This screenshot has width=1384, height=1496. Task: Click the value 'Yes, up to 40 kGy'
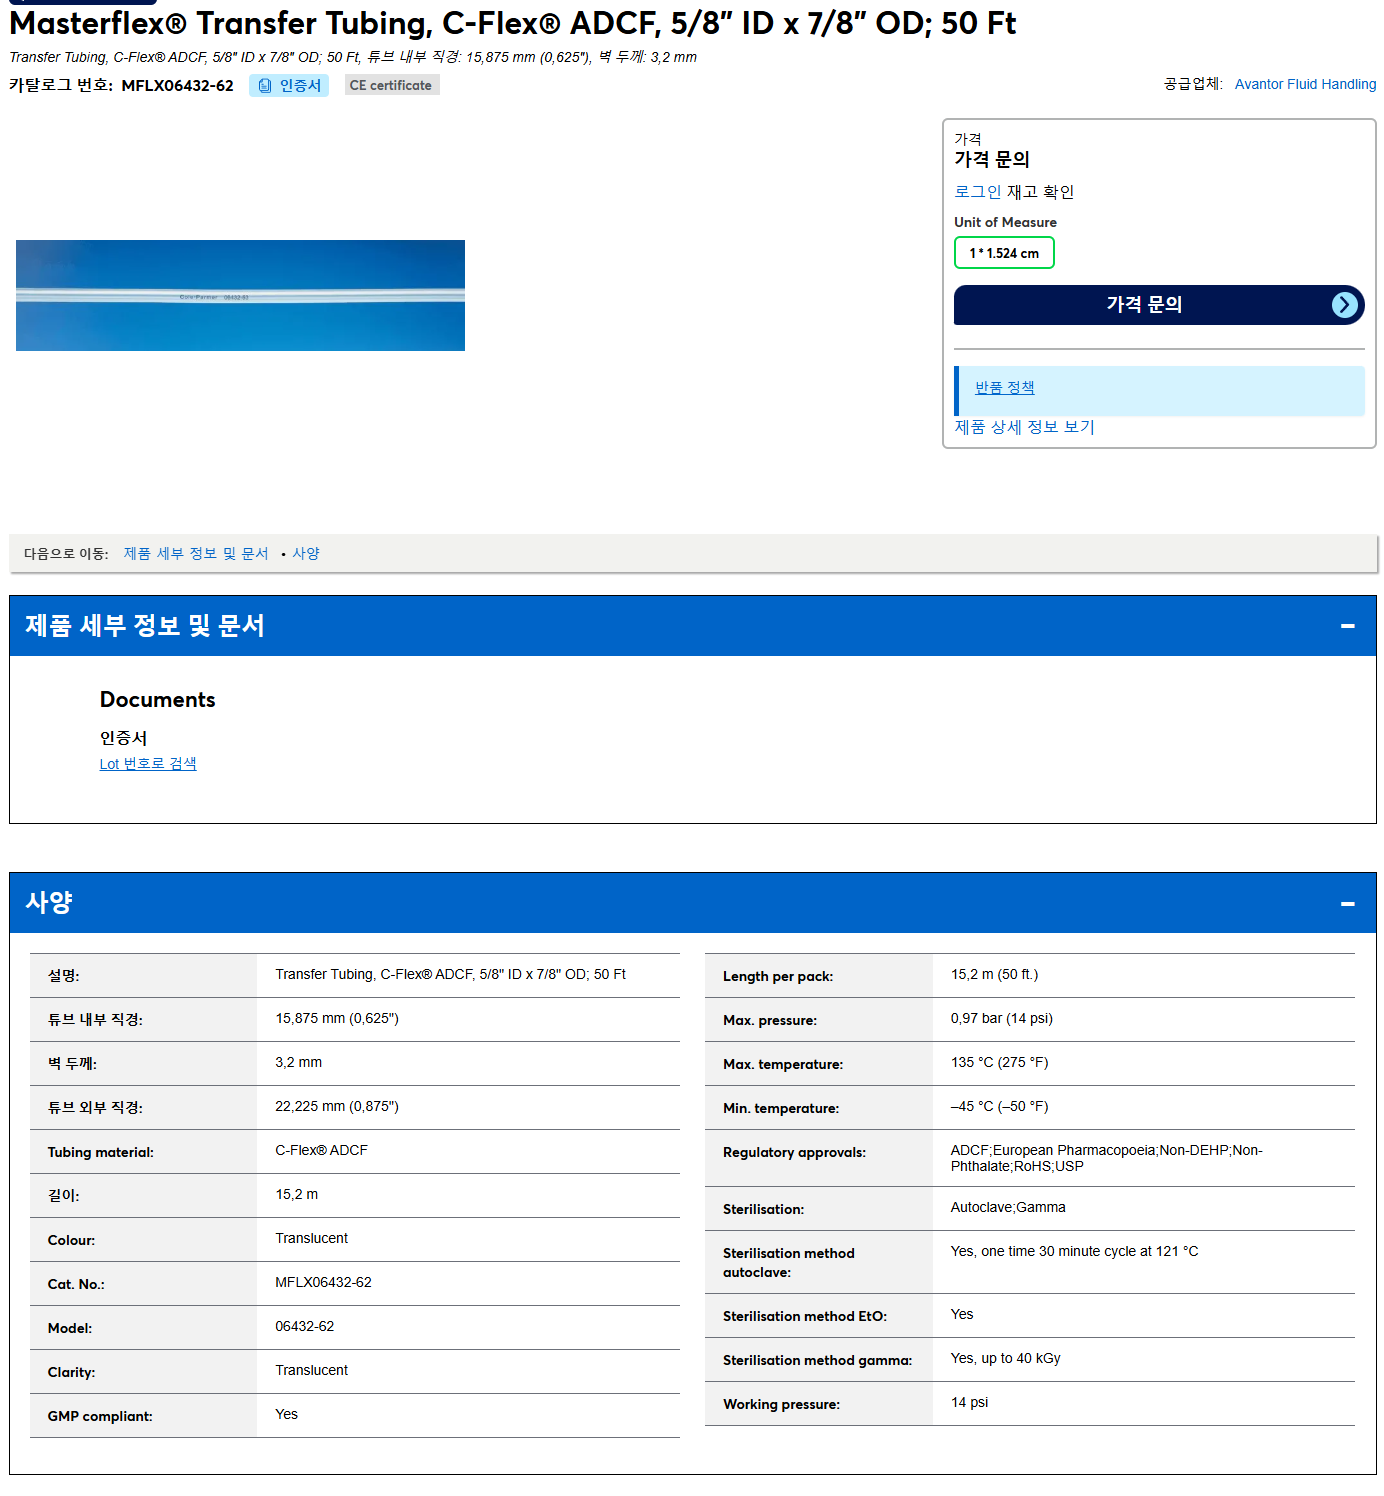tap(1005, 1359)
